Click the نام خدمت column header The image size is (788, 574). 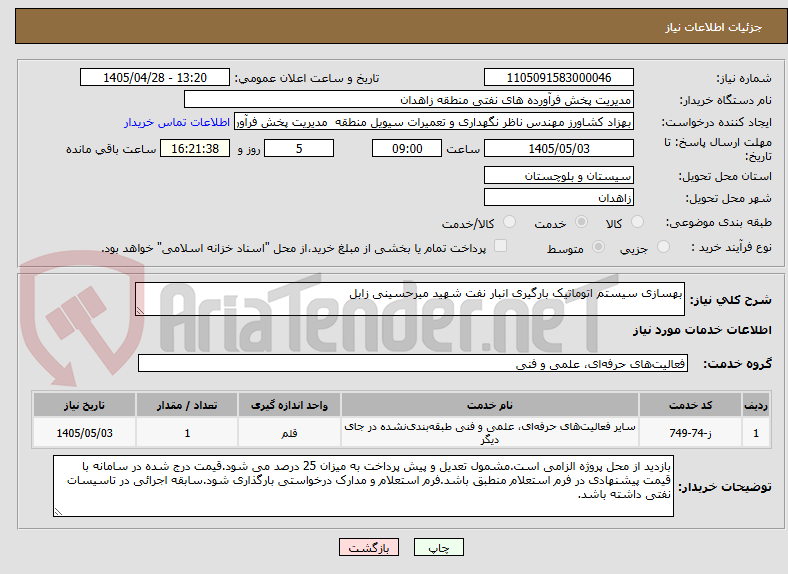point(490,405)
